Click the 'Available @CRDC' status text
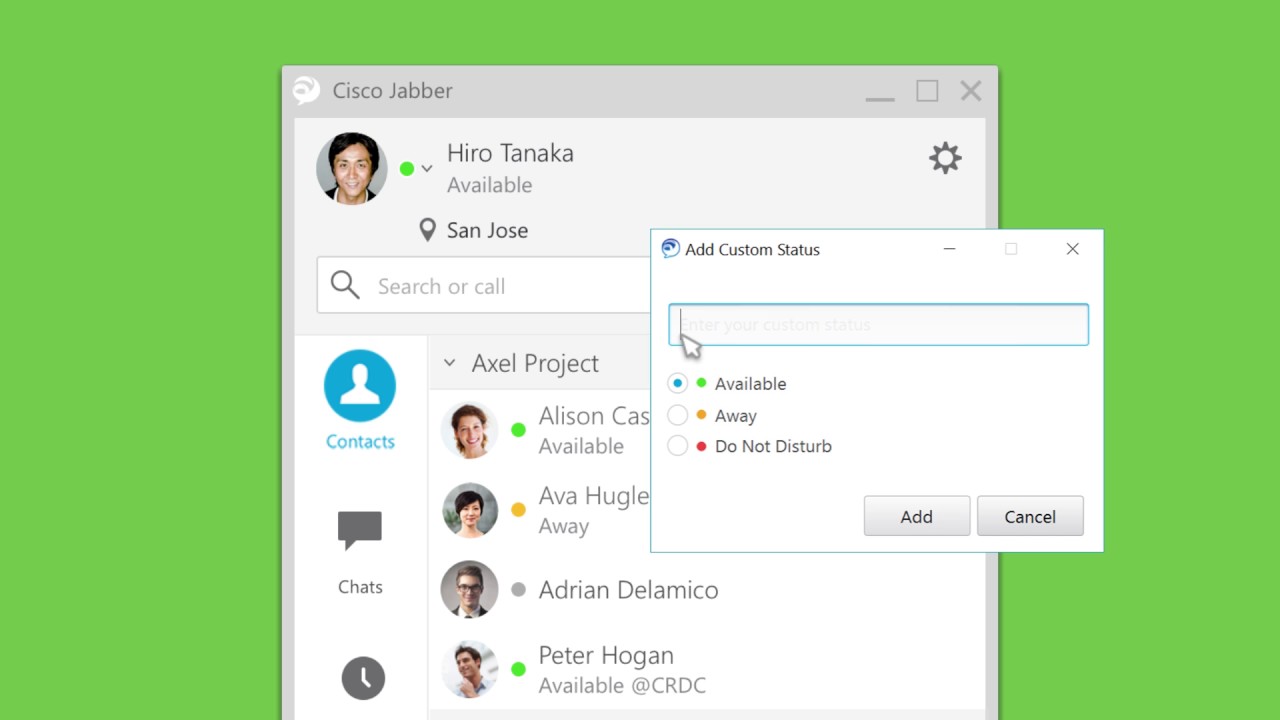The width and height of the screenshot is (1280, 720). tap(622, 686)
